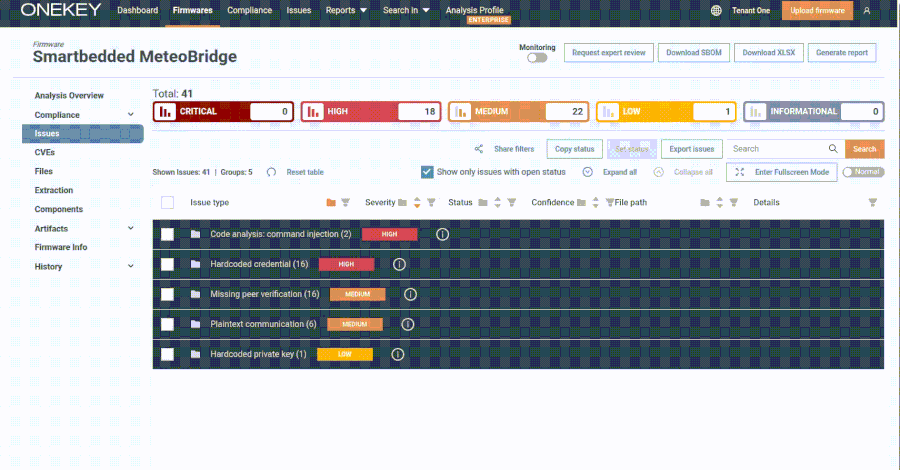
Task: Click the Share filters icon
Action: 479,149
